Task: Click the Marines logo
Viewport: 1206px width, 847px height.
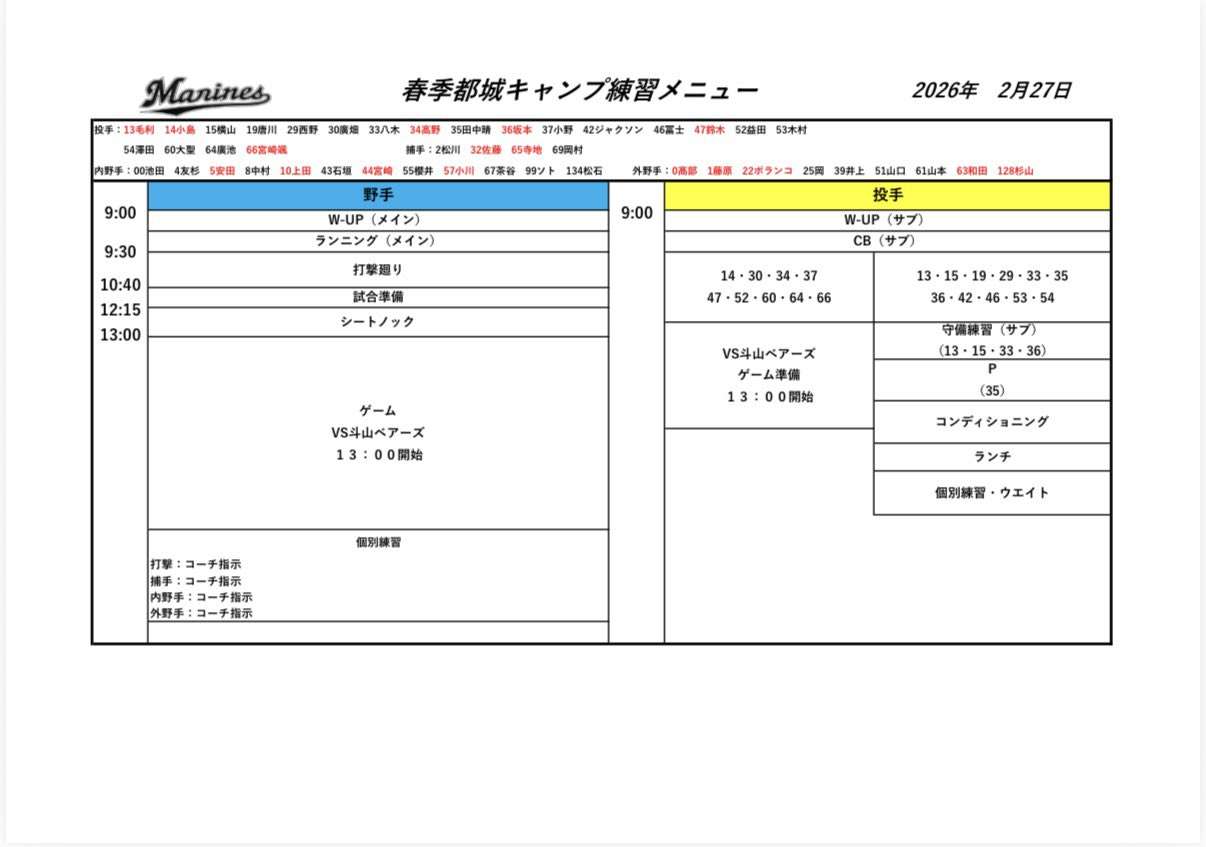Action: point(205,95)
